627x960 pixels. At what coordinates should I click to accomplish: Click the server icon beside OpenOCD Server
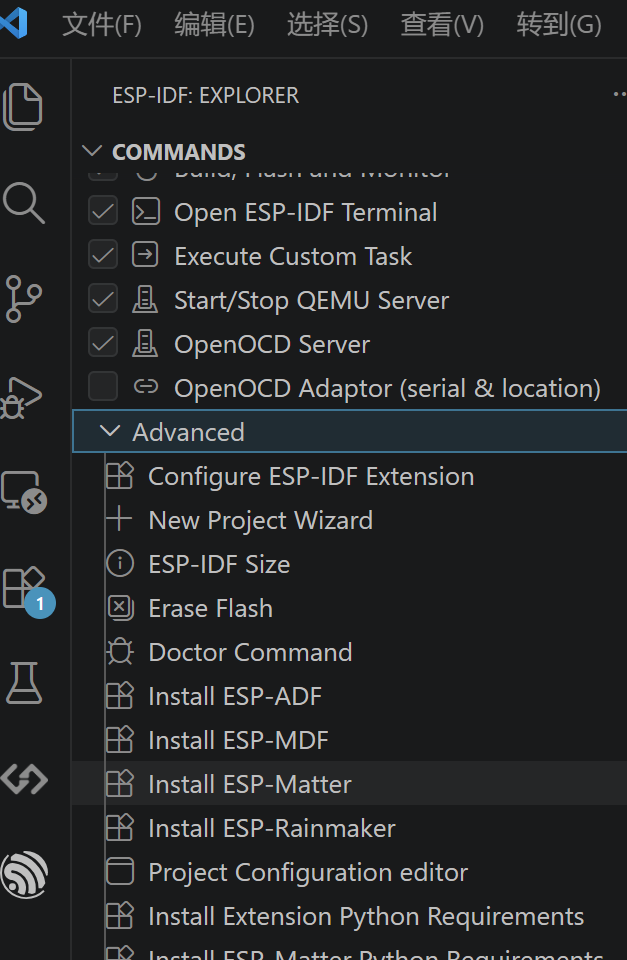pos(145,343)
